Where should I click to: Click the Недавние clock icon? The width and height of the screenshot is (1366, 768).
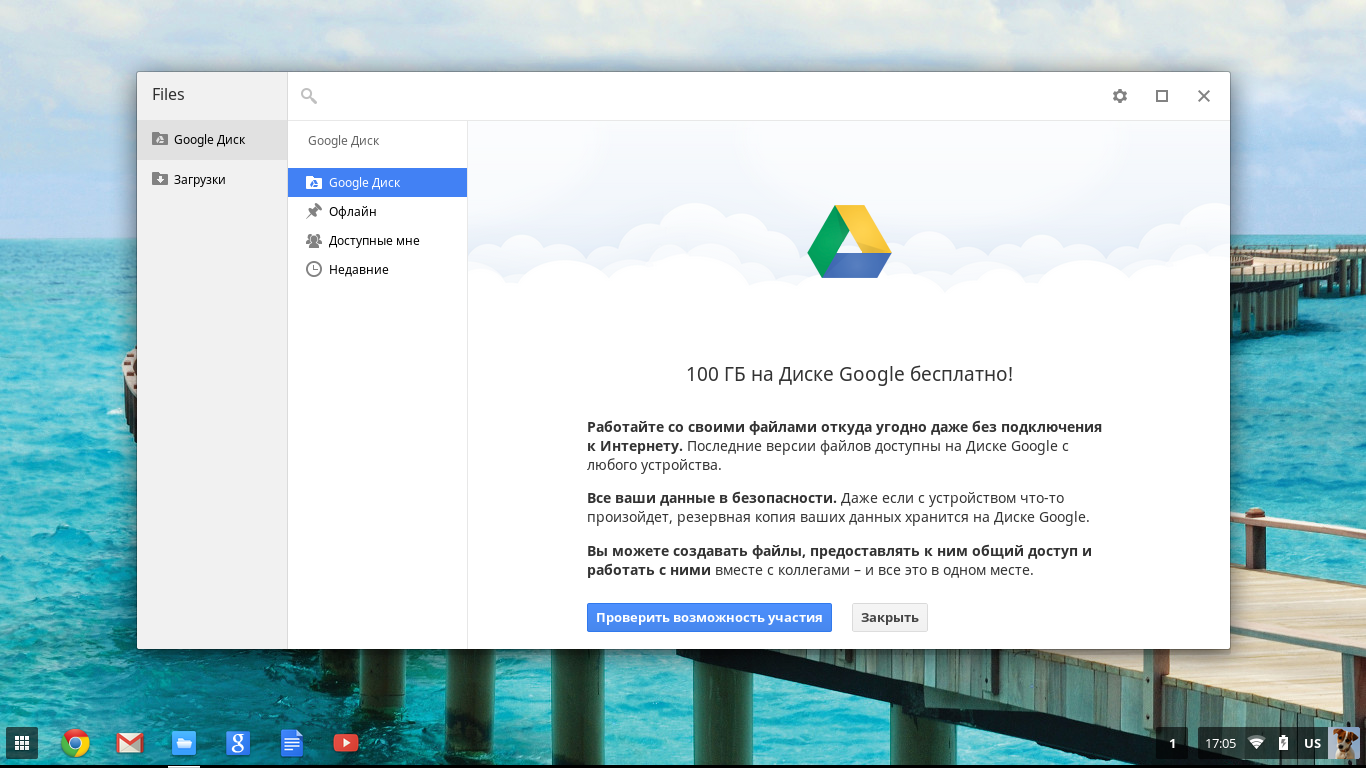coord(314,270)
